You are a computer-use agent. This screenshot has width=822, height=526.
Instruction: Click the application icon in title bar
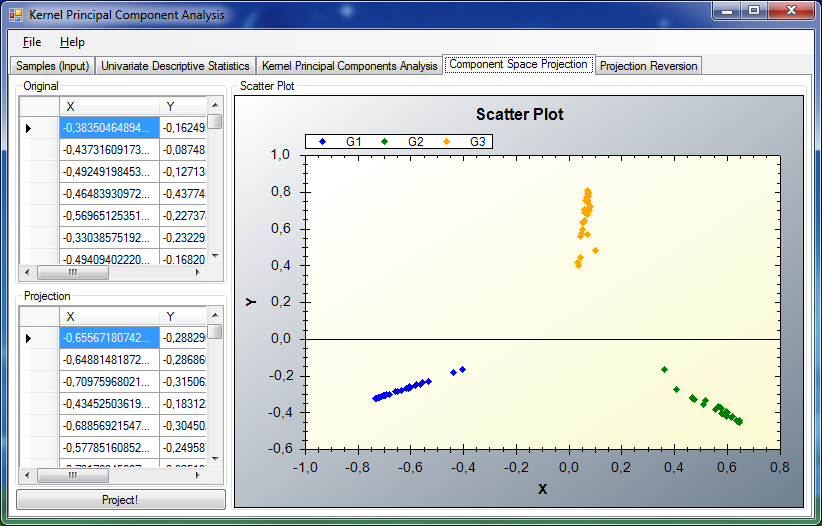16,15
